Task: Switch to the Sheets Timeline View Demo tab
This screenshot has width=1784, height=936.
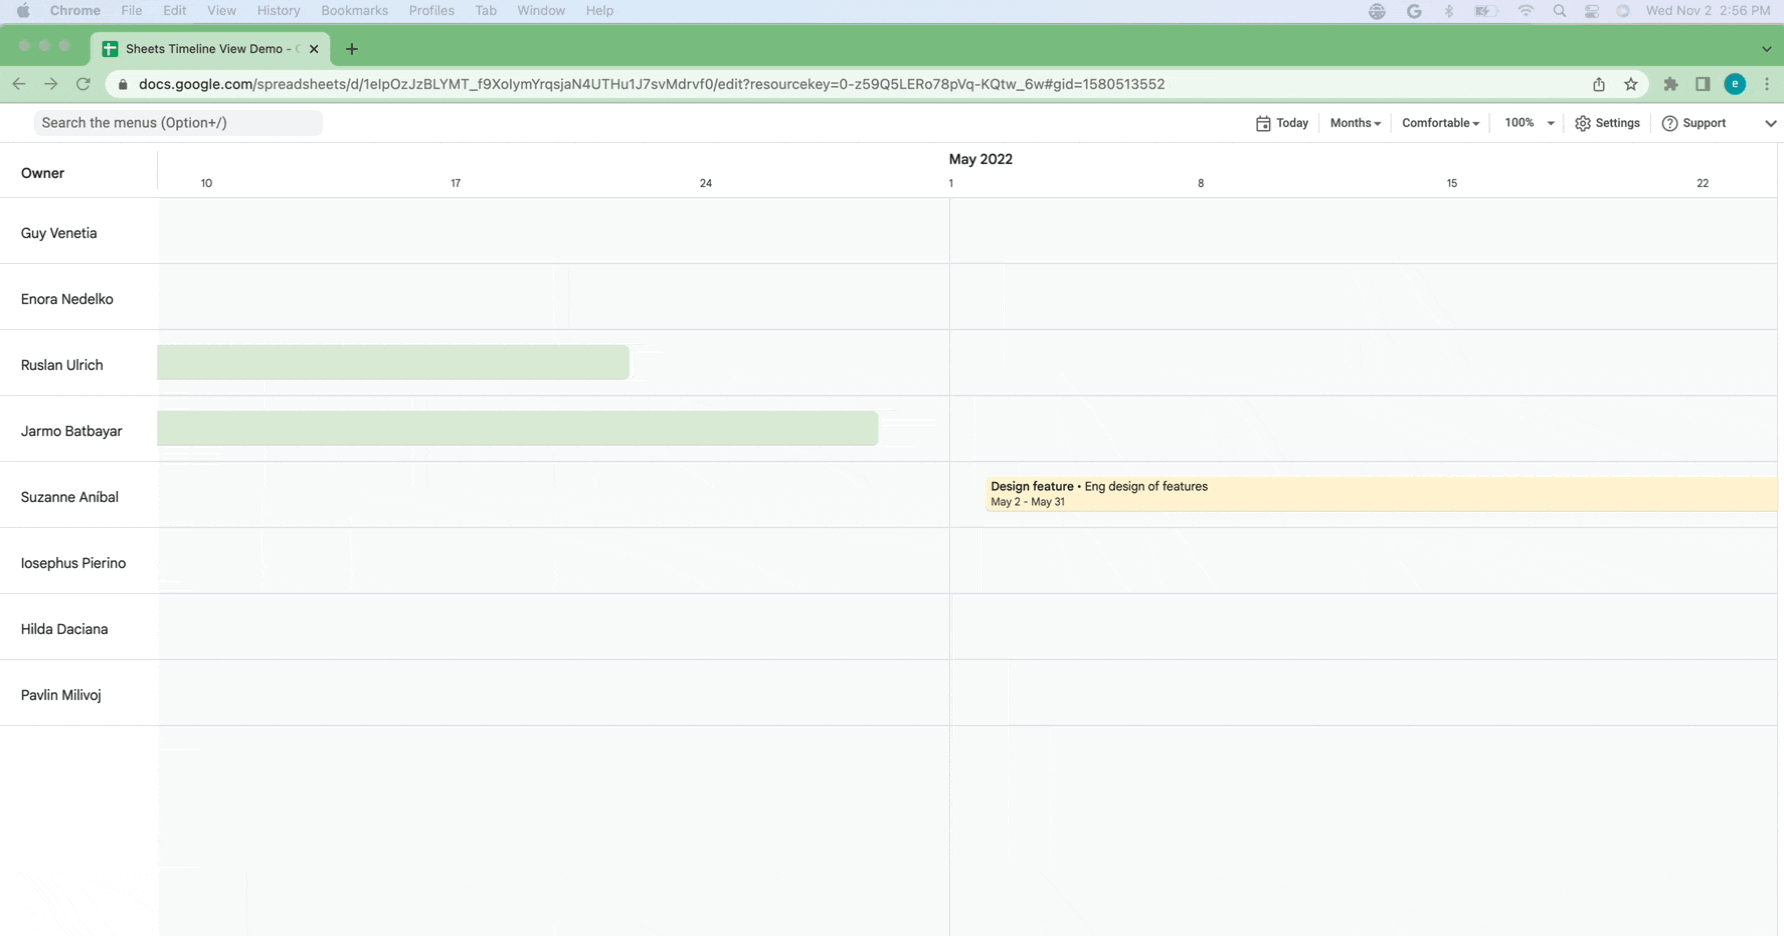Action: click(211, 48)
